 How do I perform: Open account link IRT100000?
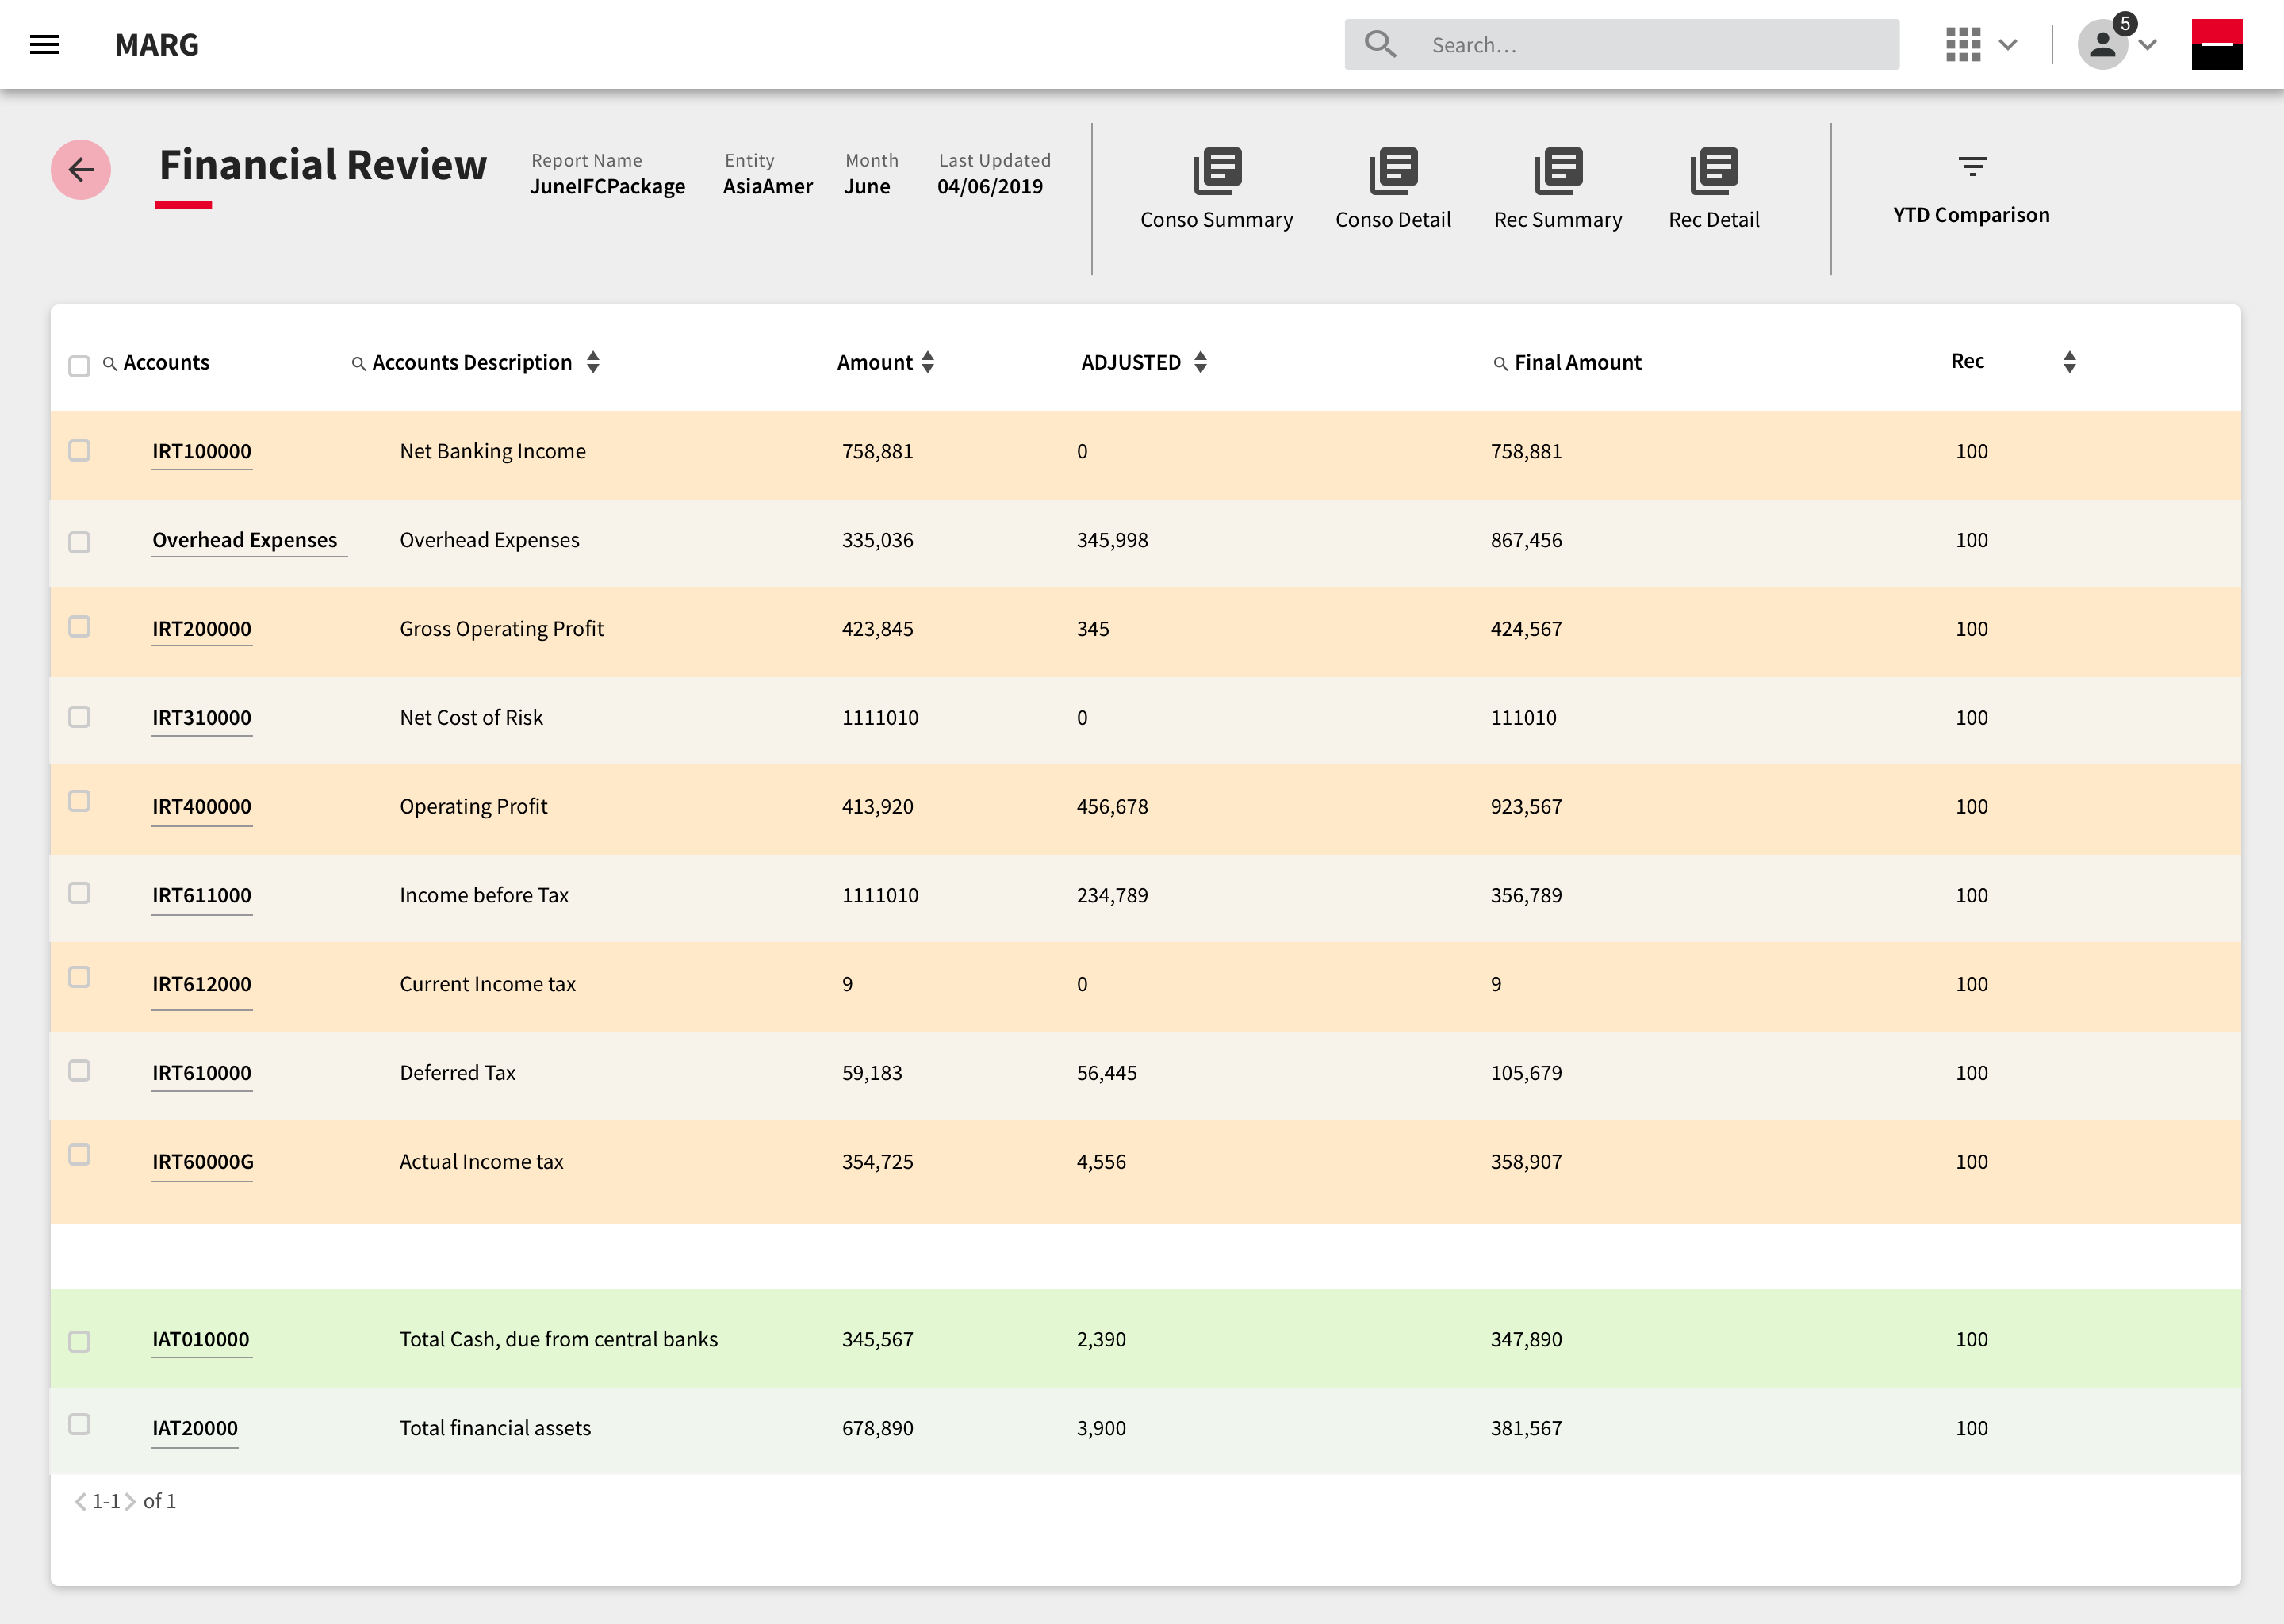202,452
